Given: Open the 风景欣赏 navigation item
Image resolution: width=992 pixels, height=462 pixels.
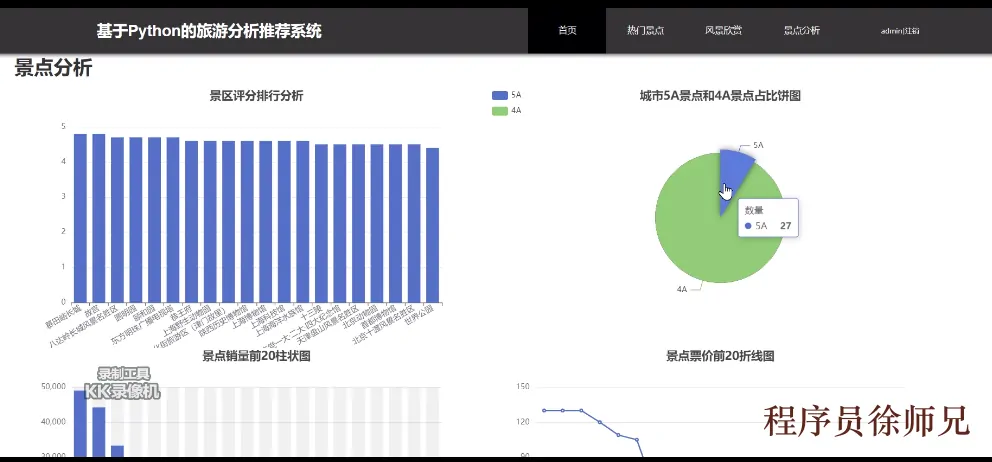Looking at the screenshot, I should click(723, 30).
